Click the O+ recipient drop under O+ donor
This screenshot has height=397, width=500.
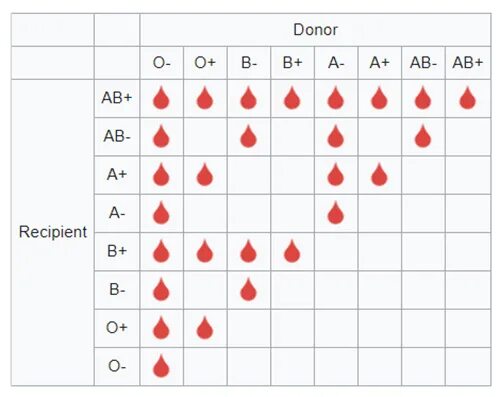pyautogui.click(x=205, y=327)
